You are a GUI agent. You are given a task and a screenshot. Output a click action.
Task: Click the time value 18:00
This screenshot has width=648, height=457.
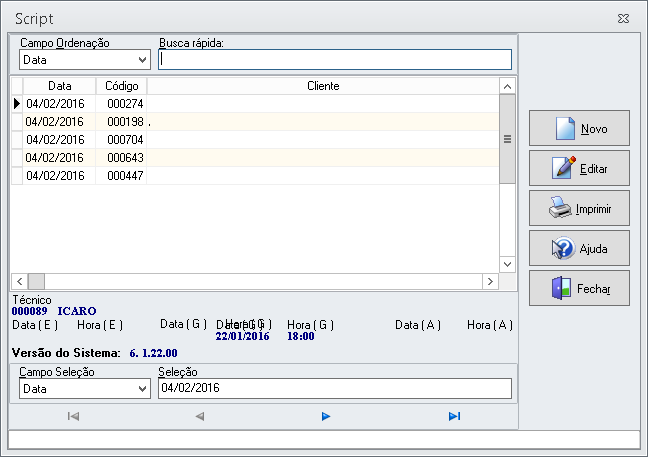click(x=301, y=336)
